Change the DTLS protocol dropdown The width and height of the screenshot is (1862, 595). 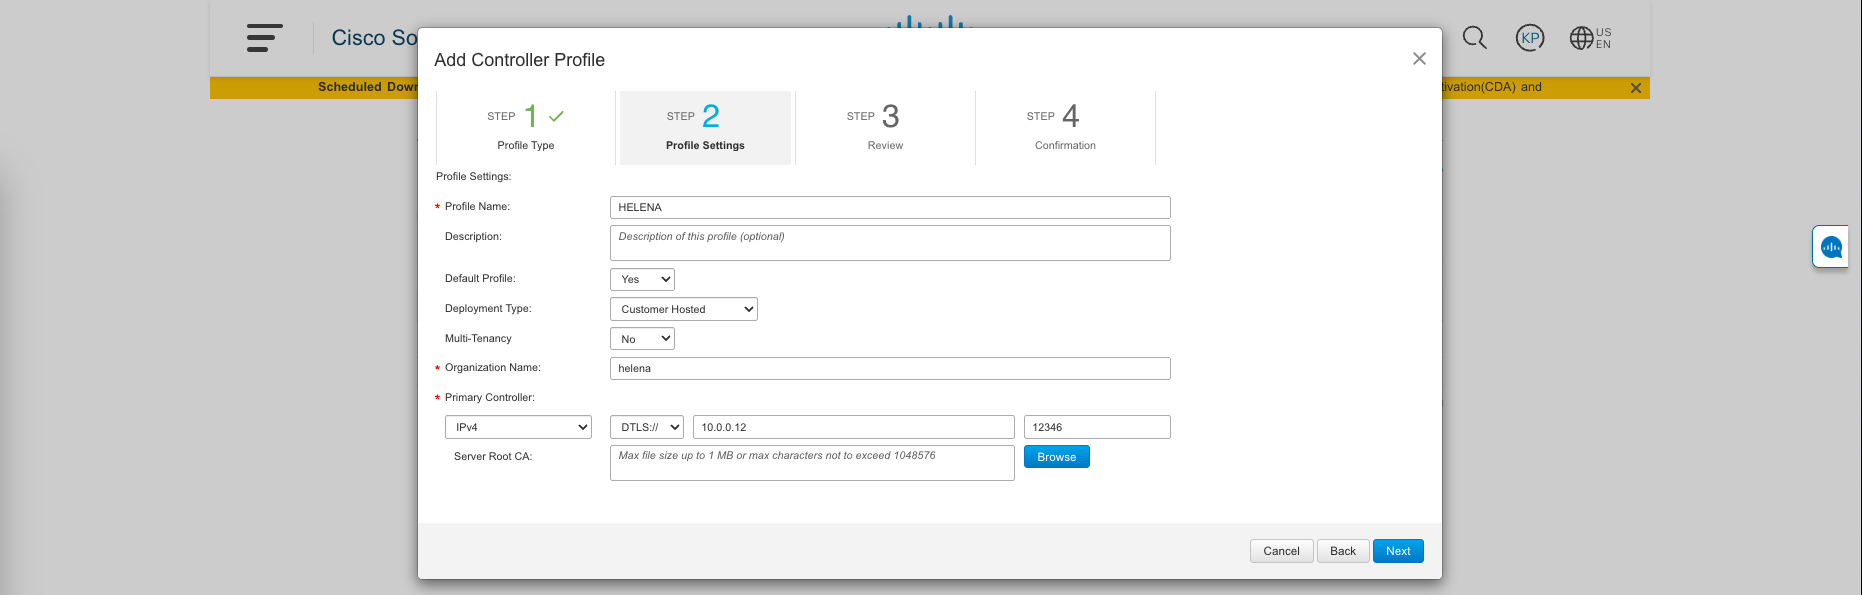tap(646, 427)
